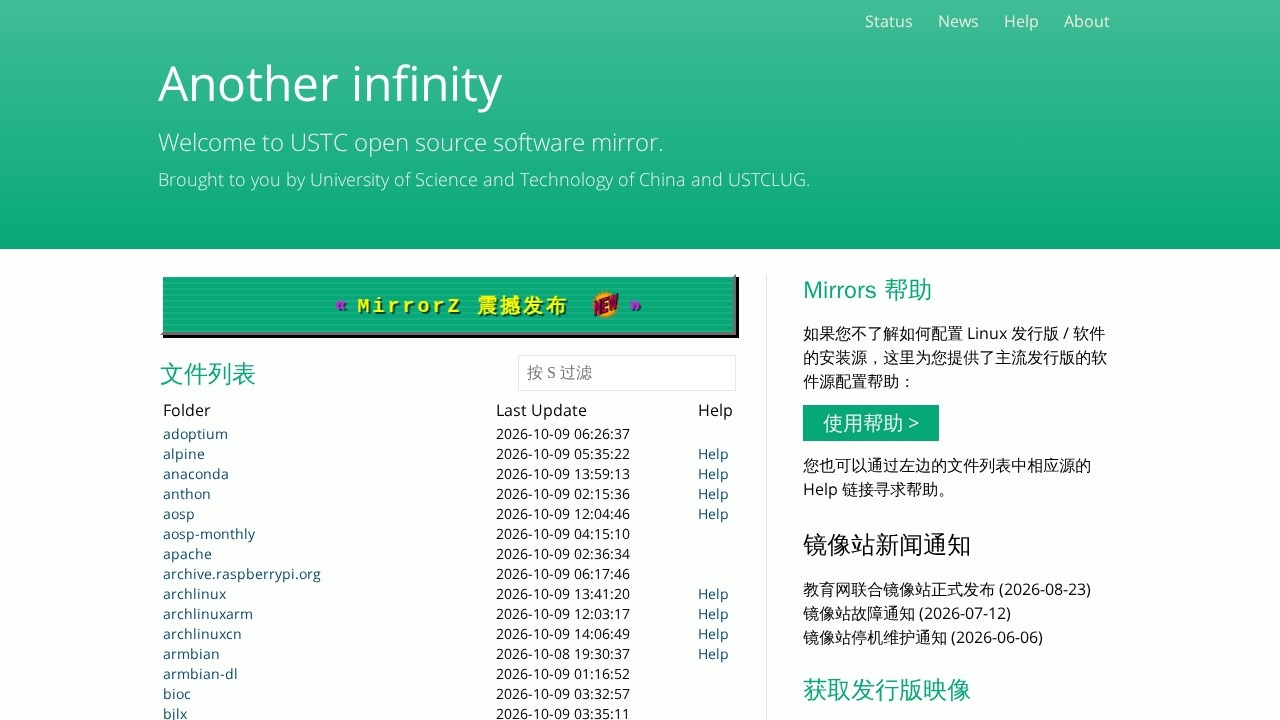Open Help link for archlinuxcn
Image resolution: width=1280 pixels, height=720 pixels.
click(713, 634)
